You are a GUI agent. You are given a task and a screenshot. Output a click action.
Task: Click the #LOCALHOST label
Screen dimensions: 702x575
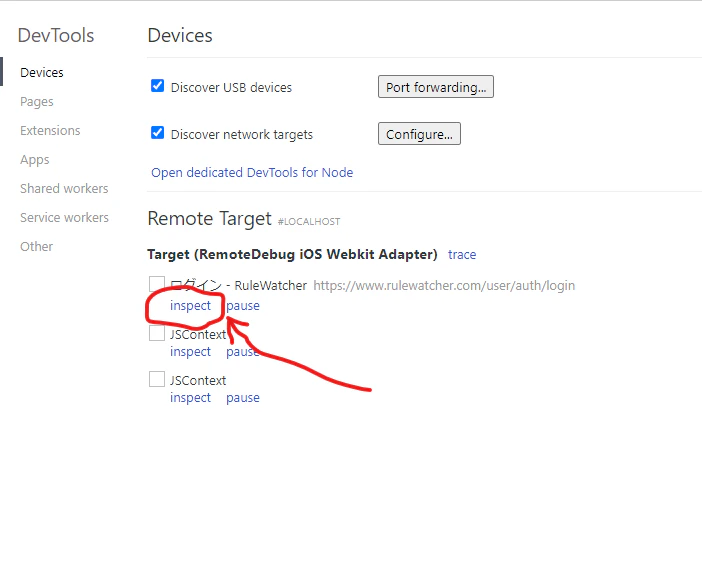309,222
